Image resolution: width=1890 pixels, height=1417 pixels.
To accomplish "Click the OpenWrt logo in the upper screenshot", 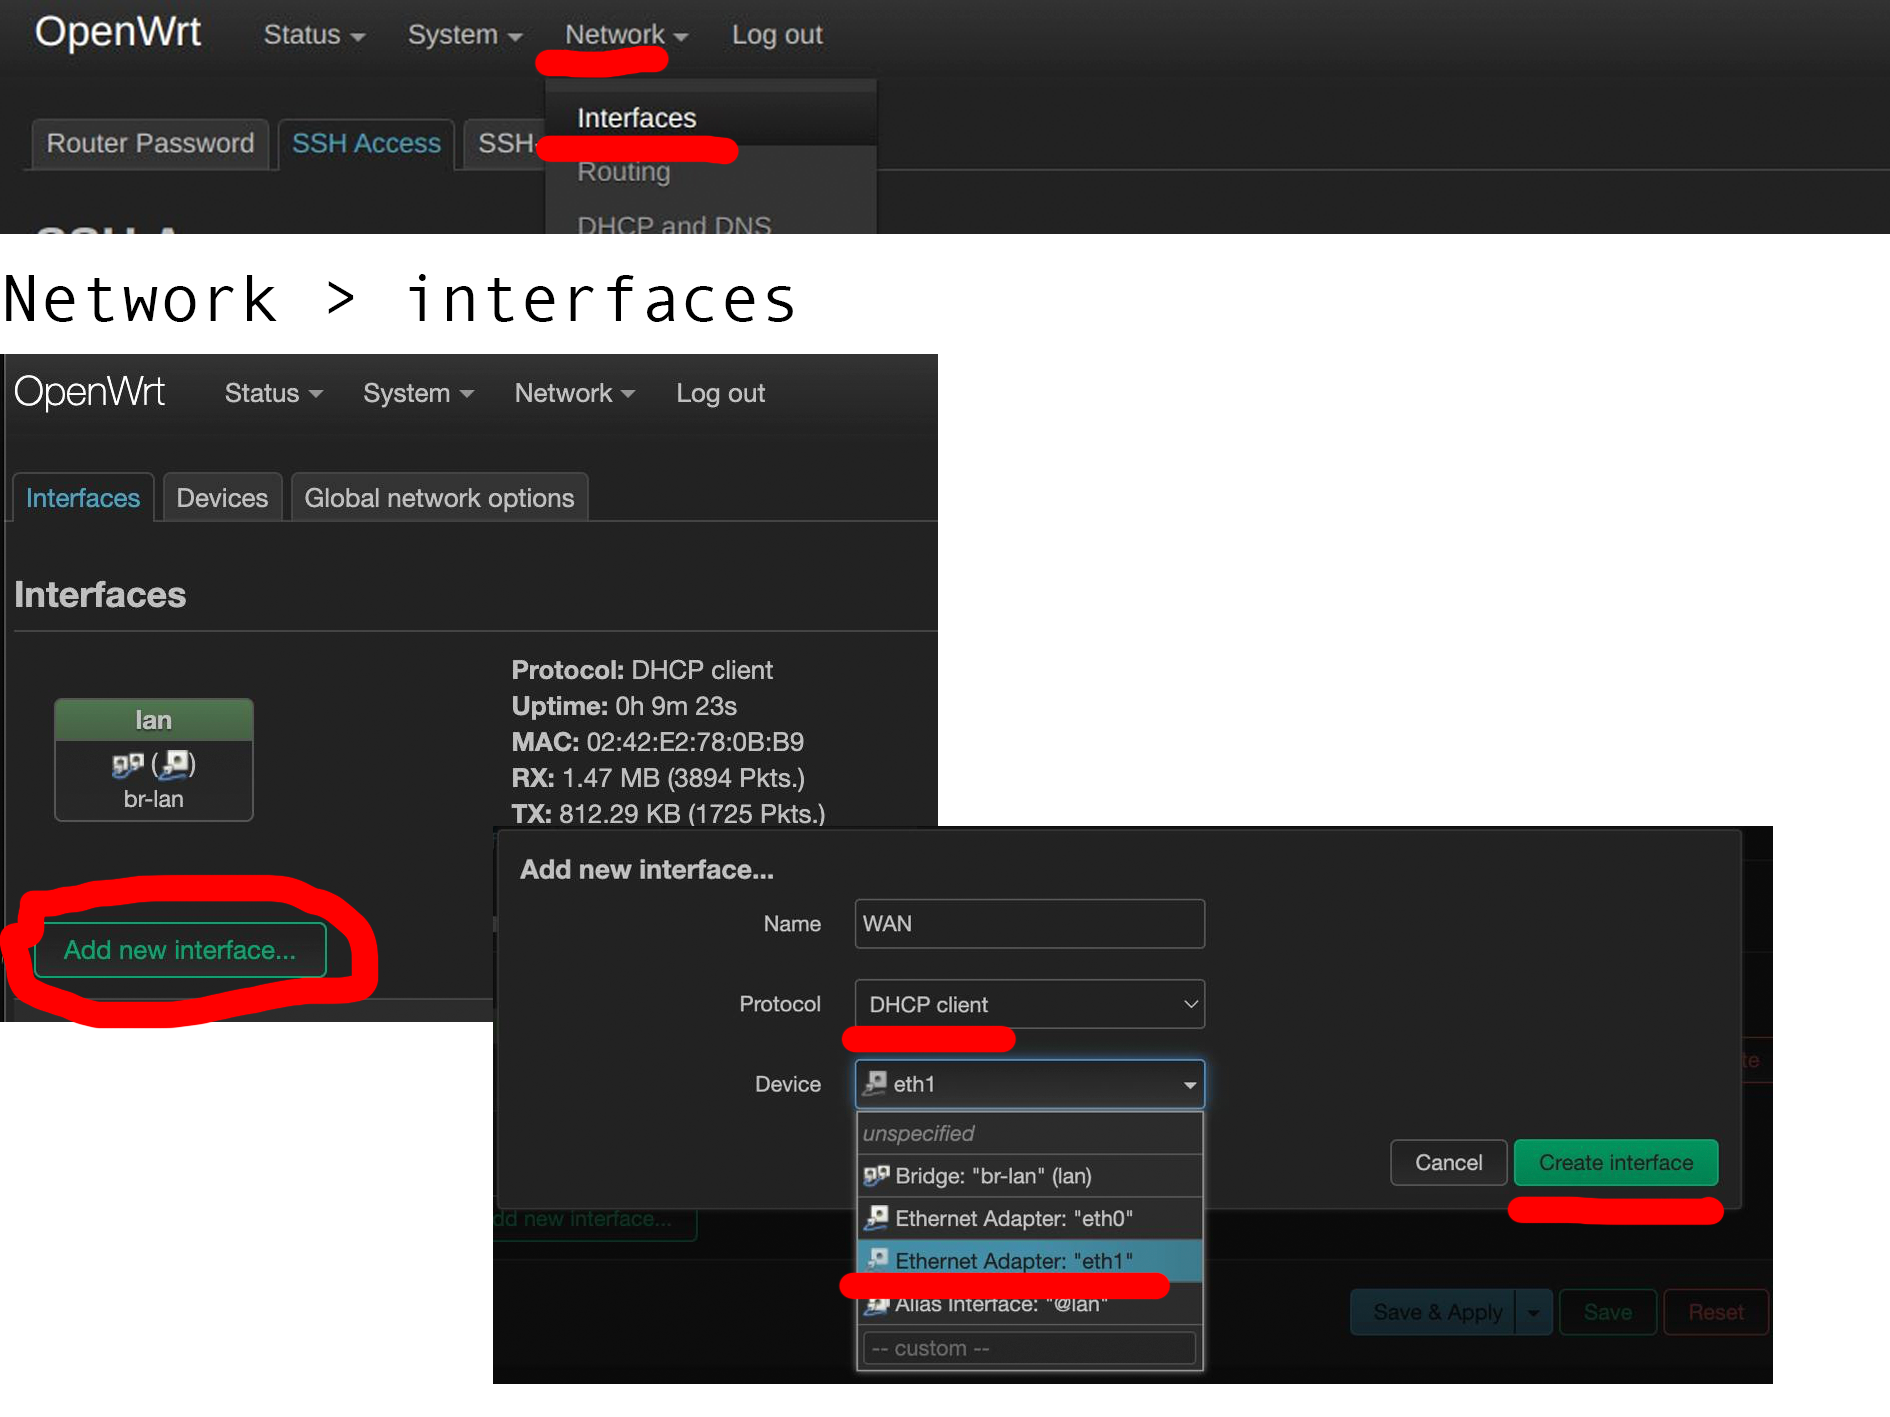I will [x=118, y=33].
